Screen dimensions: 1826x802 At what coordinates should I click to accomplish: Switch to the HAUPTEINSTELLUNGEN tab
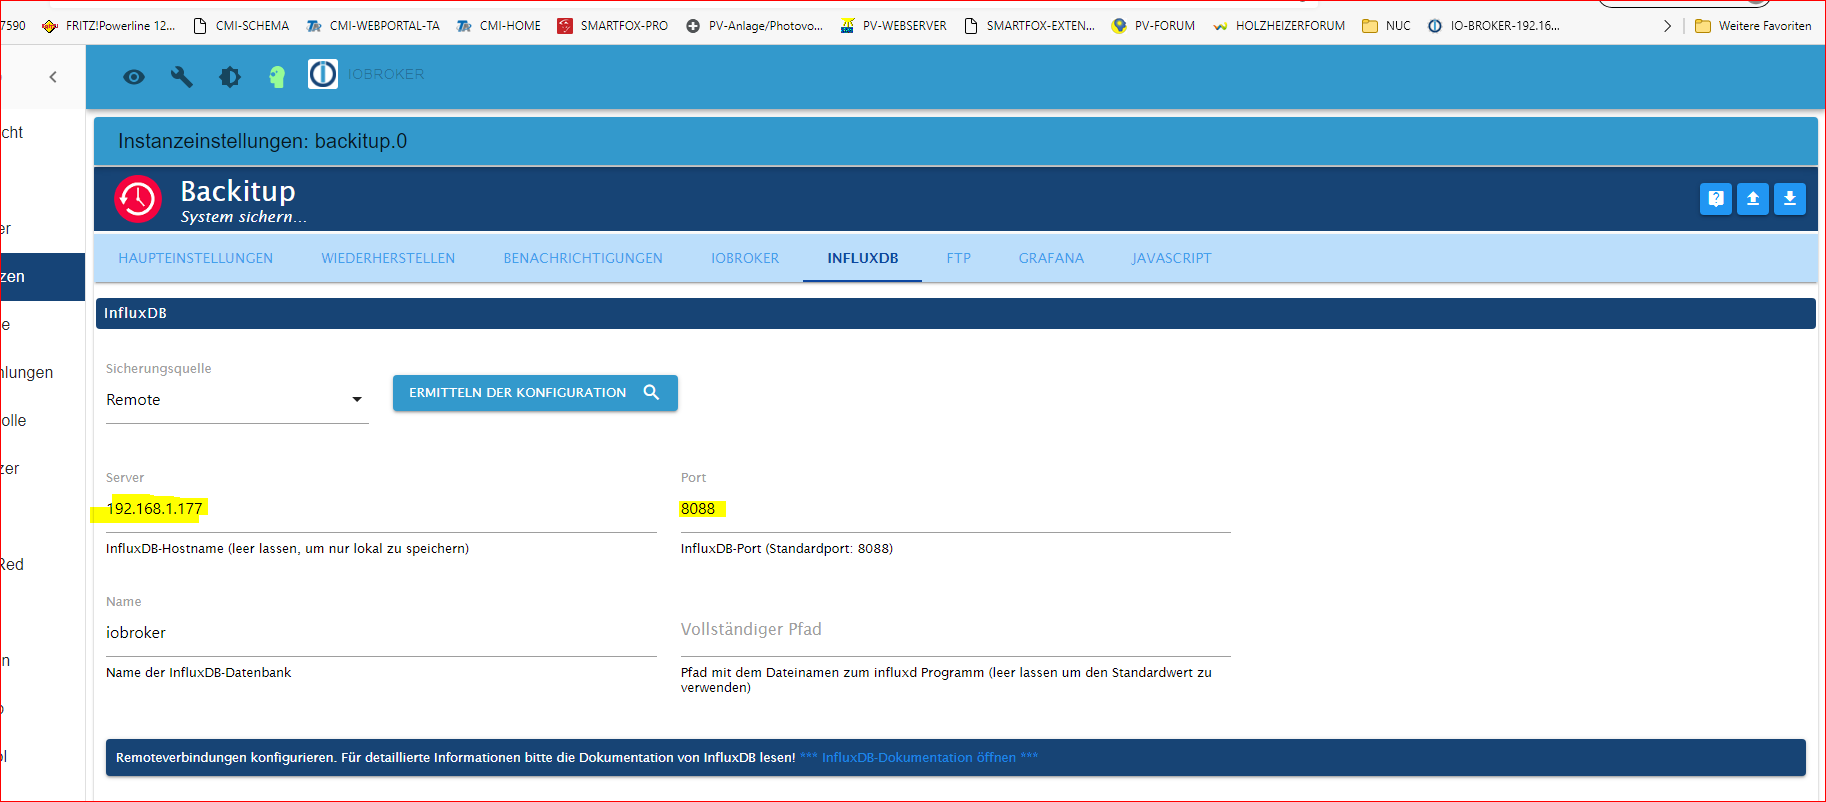point(195,258)
